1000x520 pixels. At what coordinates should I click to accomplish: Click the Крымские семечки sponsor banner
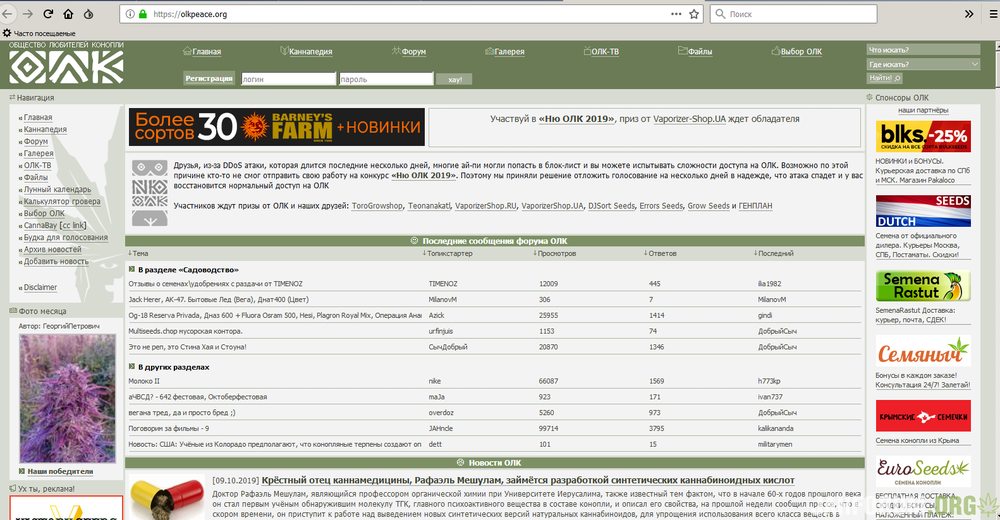(923, 416)
